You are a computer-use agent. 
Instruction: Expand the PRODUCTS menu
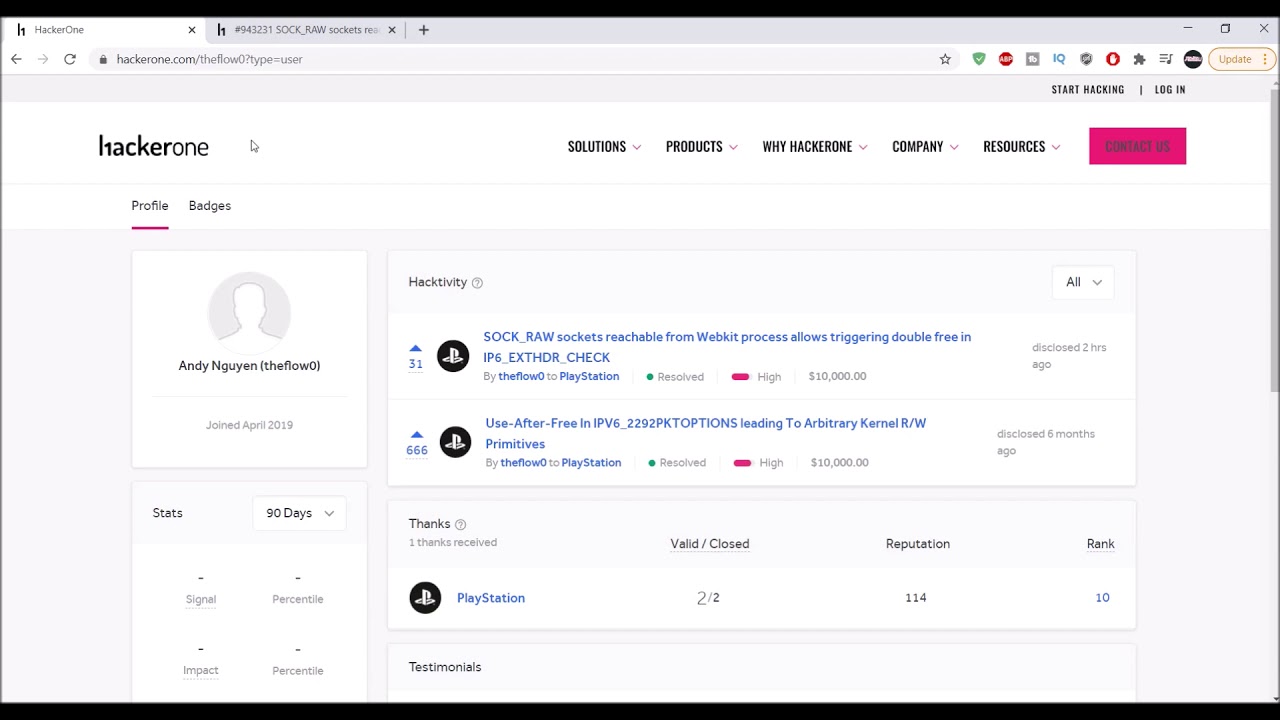coord(701,146)
